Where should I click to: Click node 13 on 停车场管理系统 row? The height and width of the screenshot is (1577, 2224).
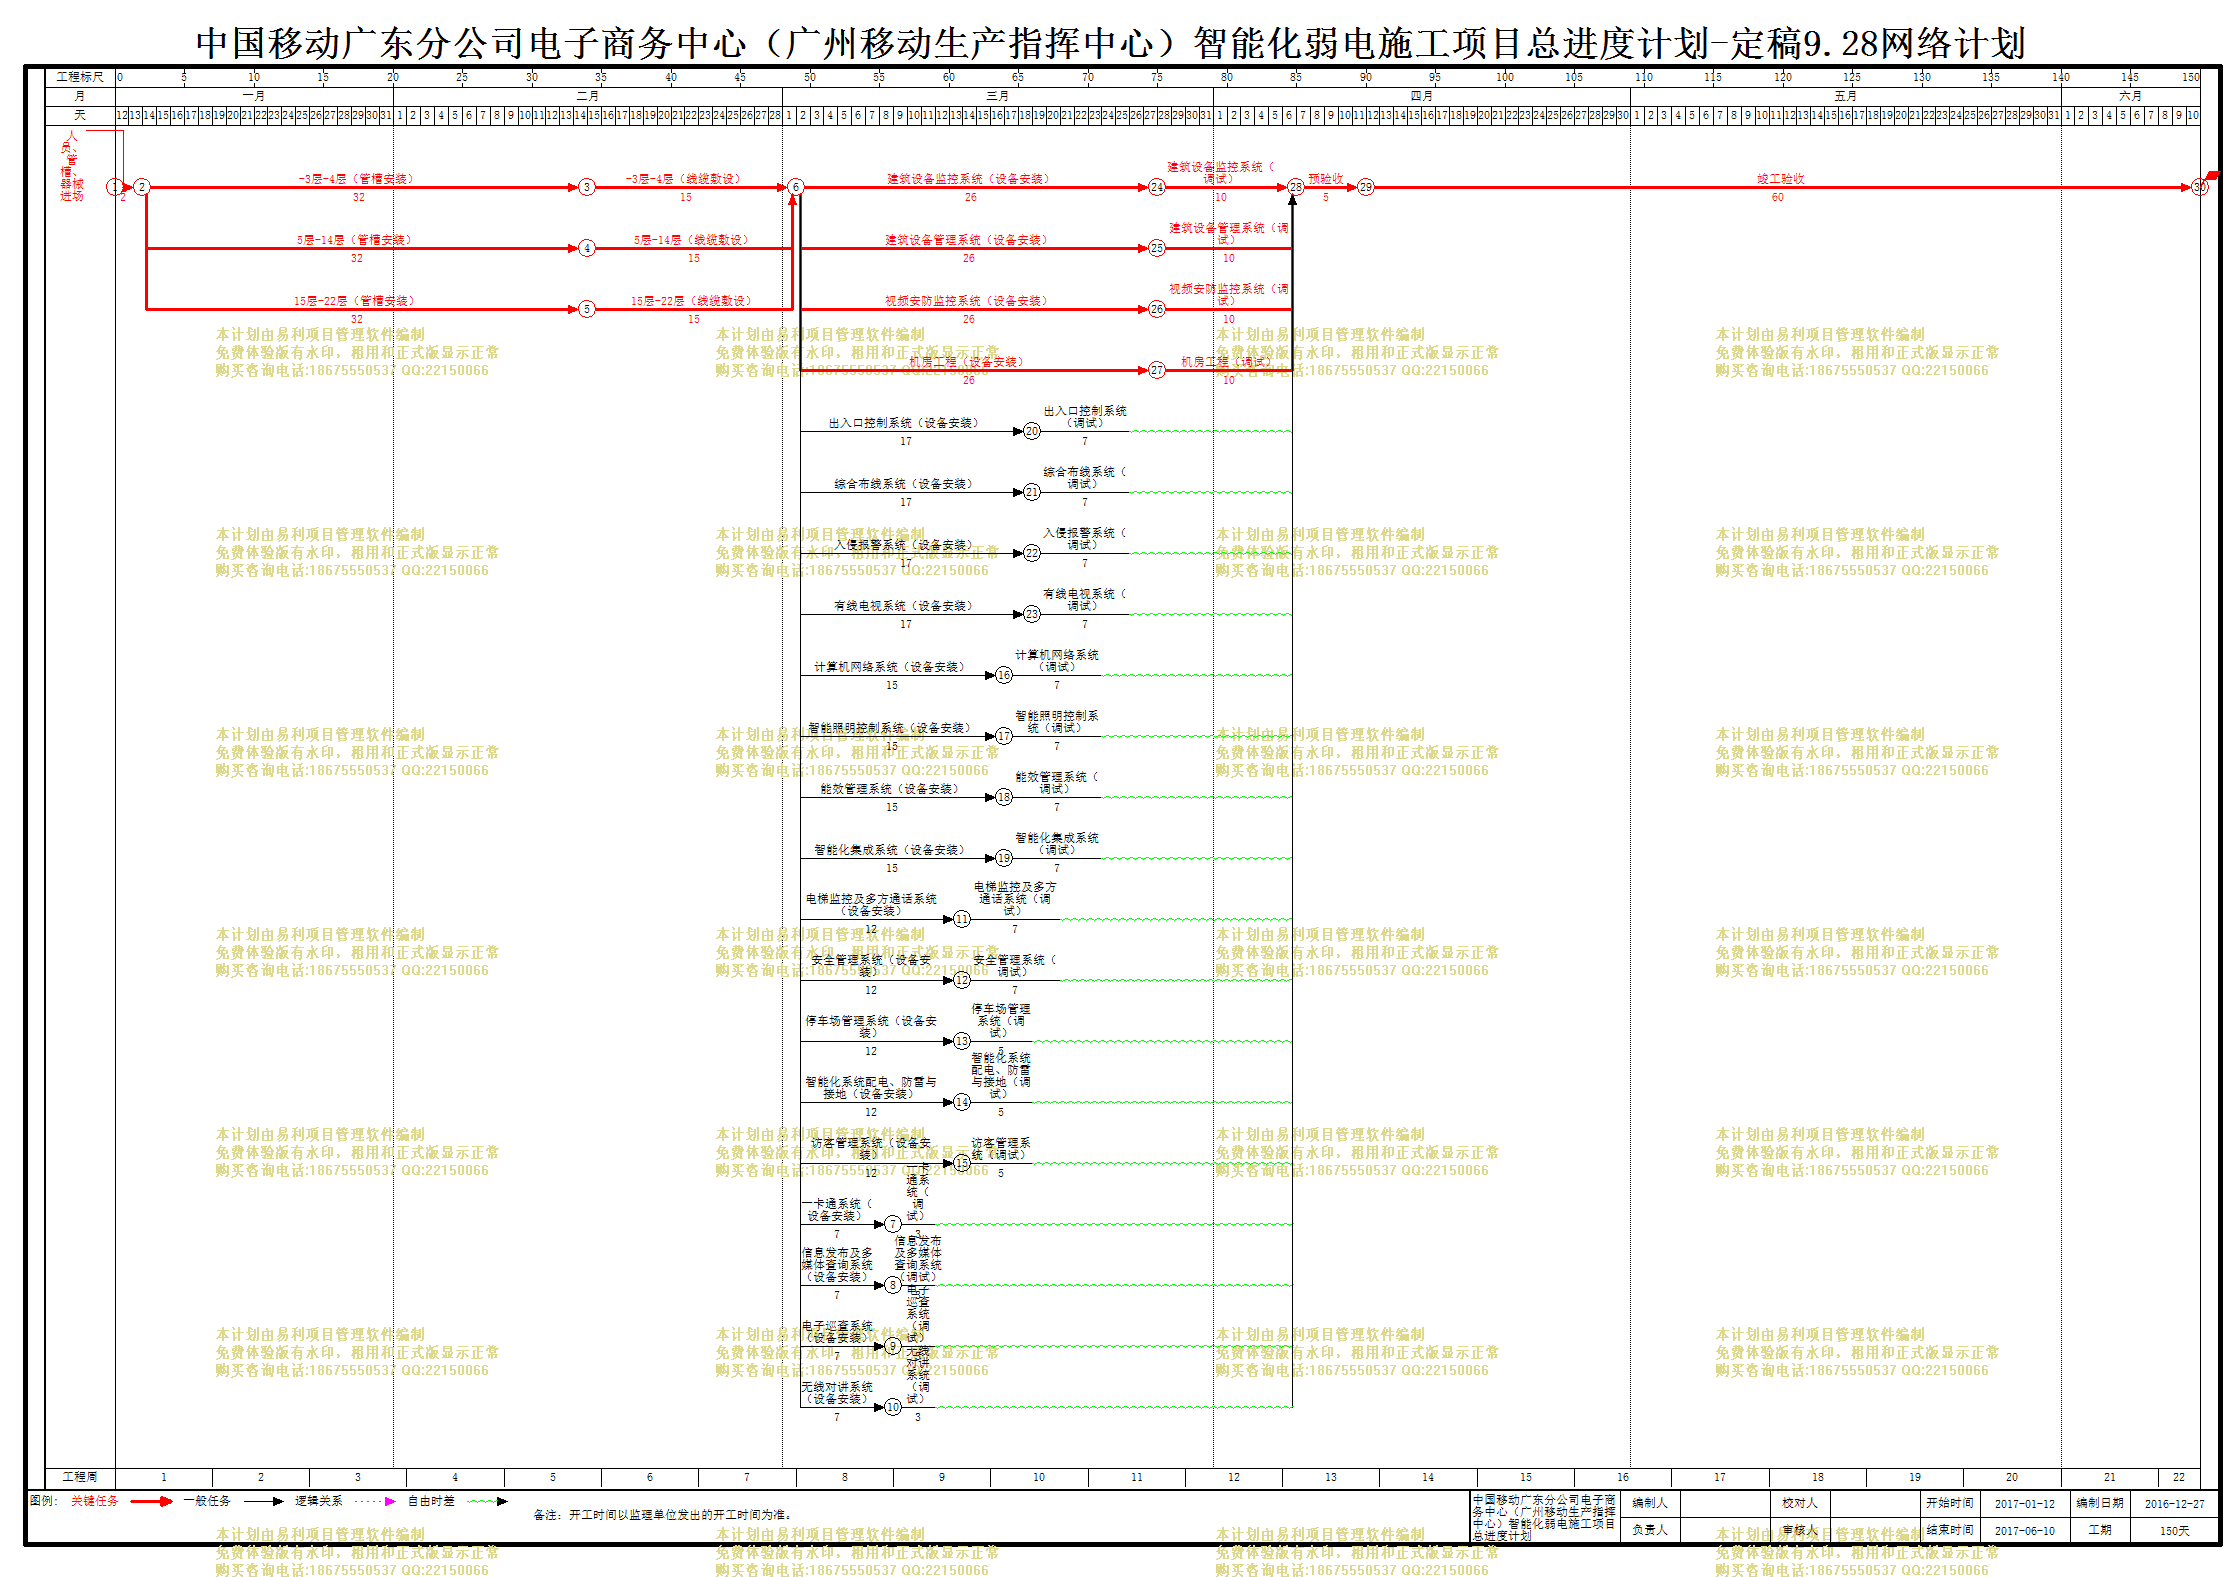pyautogui.click(x=962, y=1041)
